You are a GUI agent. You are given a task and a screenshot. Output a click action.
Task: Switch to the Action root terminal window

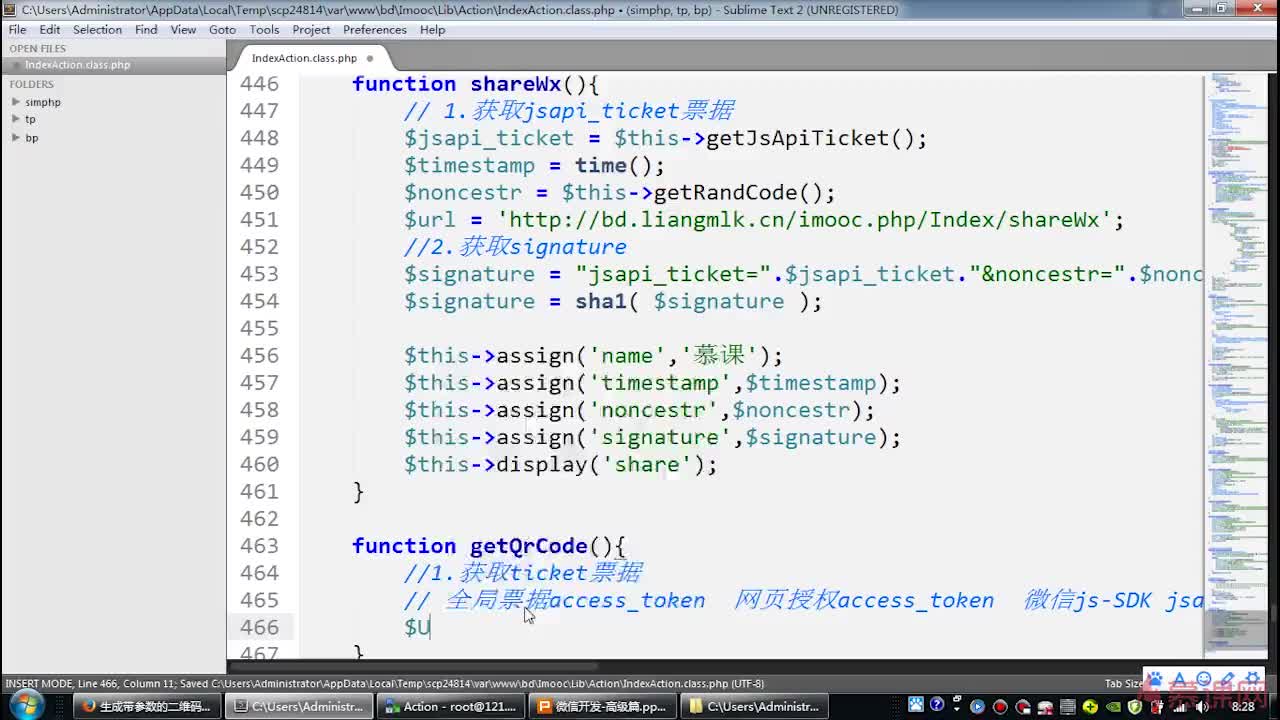click(x=449, y=706)
